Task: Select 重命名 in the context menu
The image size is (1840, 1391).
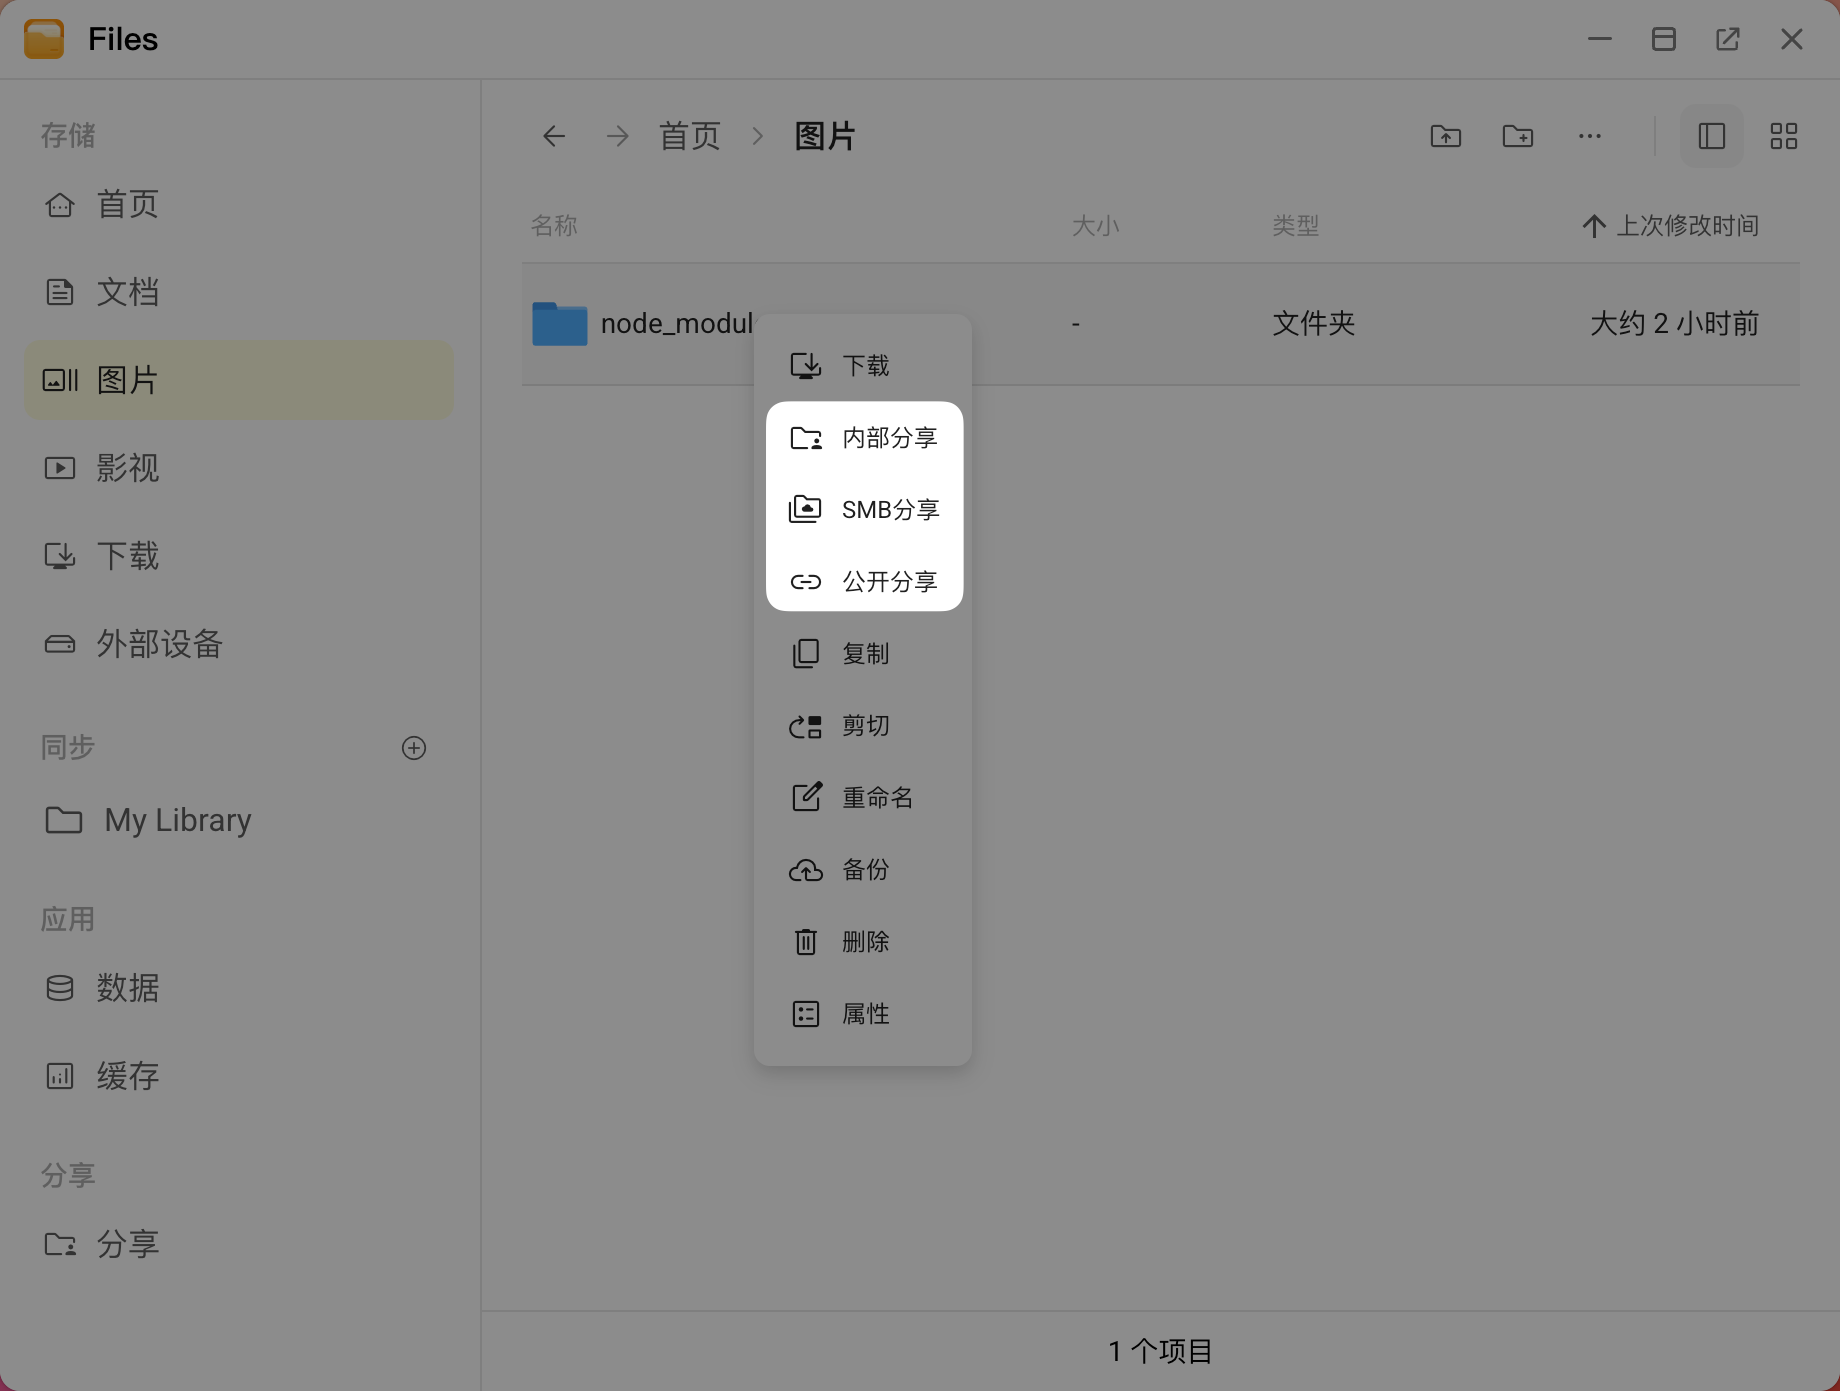Action: pyautogui.click(x=875, y=797)
